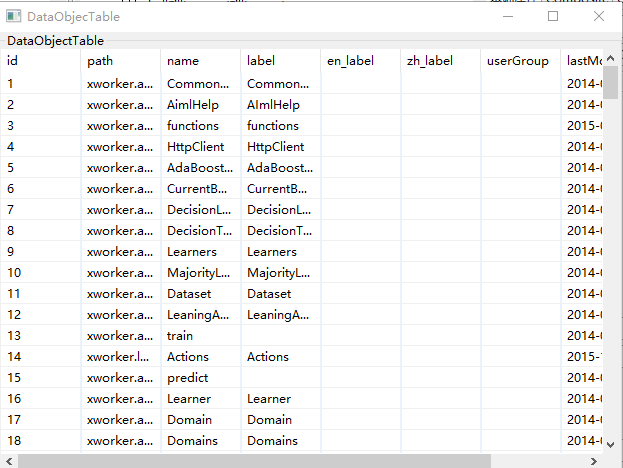Select the Actions label cell
Viewport: 623px width, 468px height.
click(281, 357)
